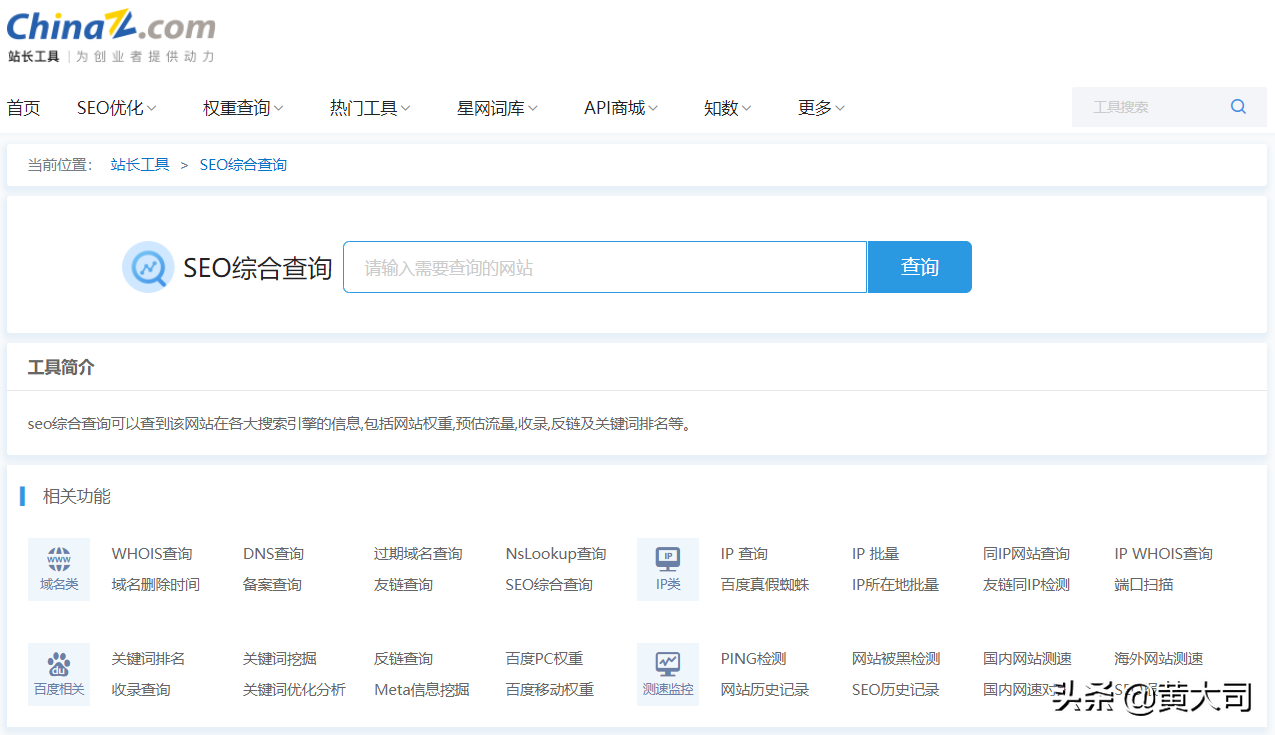The height and width of the screenshot is (735, 1275).
Task: Open the API商城 menu item
Action: point(620,108)
